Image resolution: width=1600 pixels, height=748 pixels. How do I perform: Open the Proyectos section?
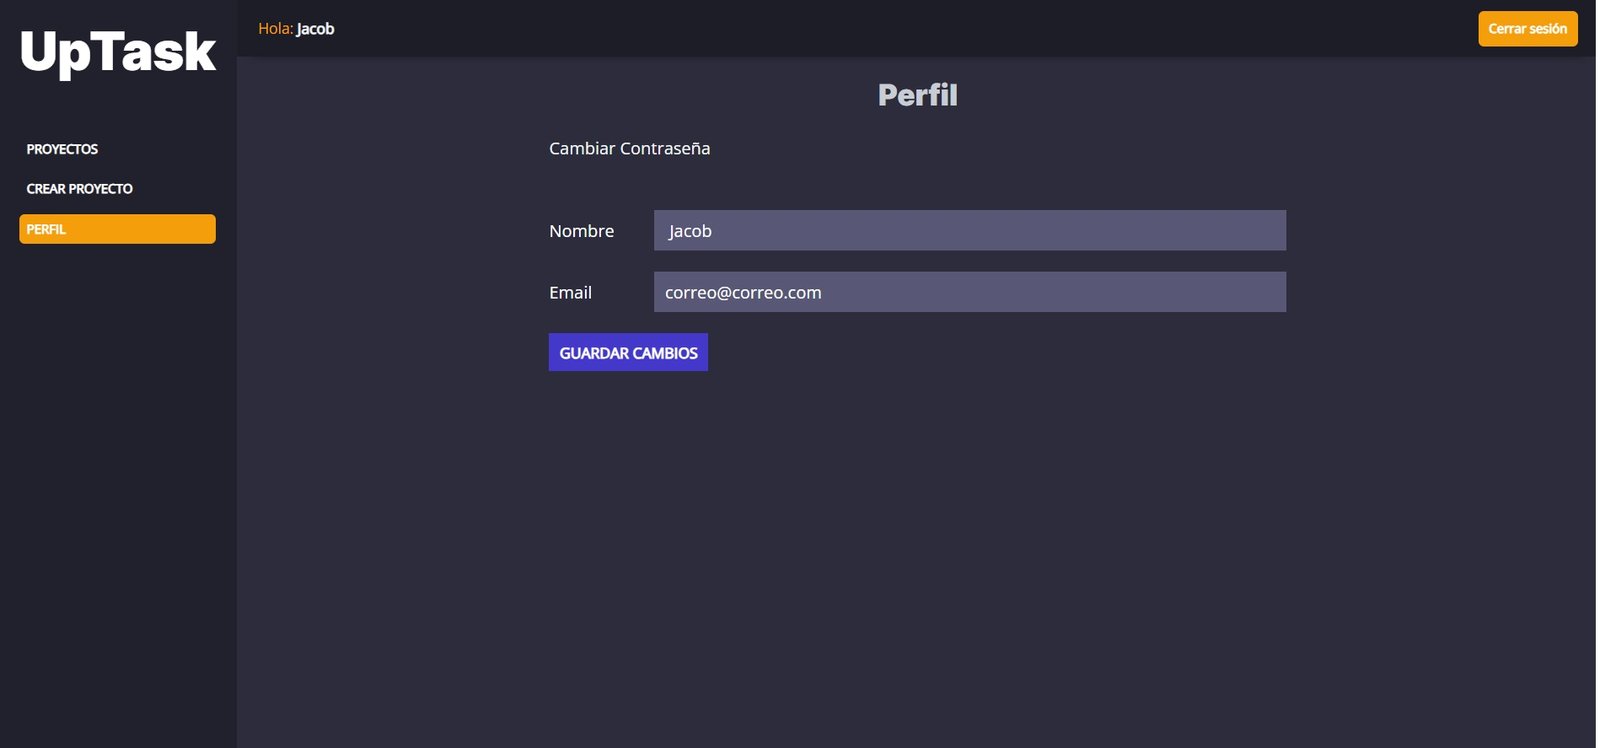coord(62,149)
